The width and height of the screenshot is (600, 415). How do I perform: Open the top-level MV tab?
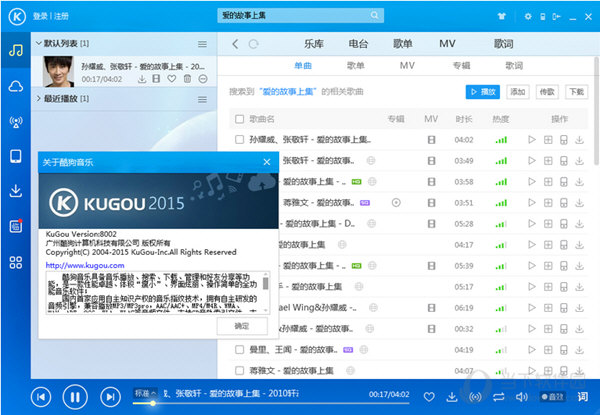pos(447,44)
